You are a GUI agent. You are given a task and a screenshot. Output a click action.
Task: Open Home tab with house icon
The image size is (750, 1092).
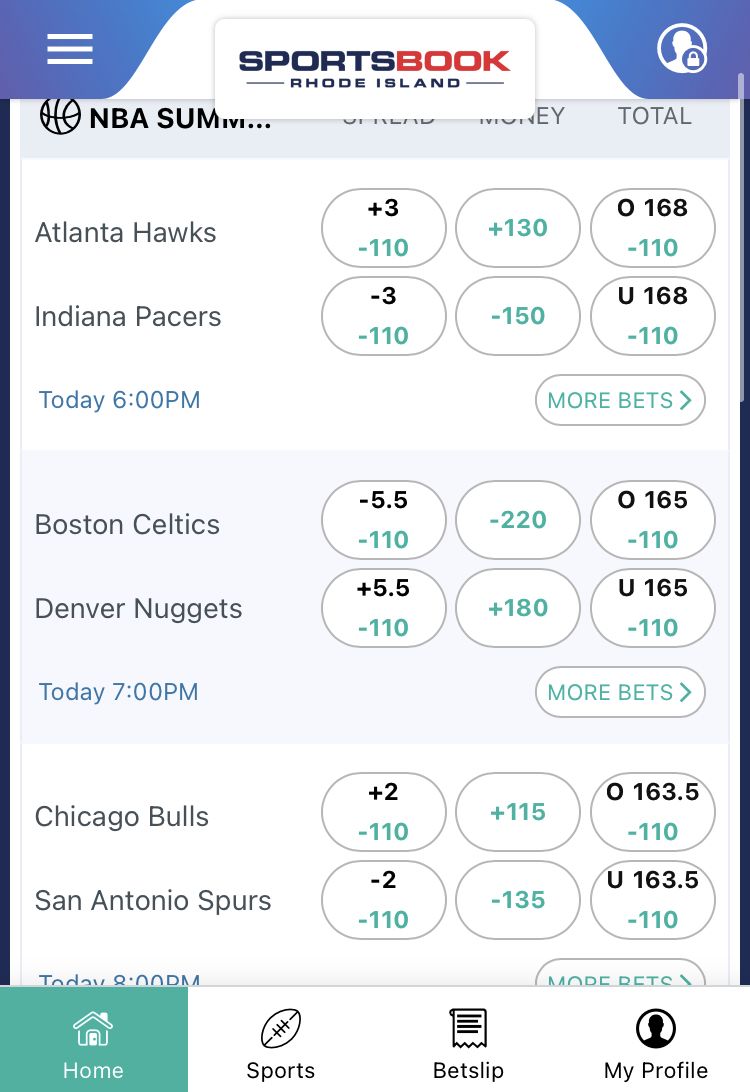click(93, 1040)
